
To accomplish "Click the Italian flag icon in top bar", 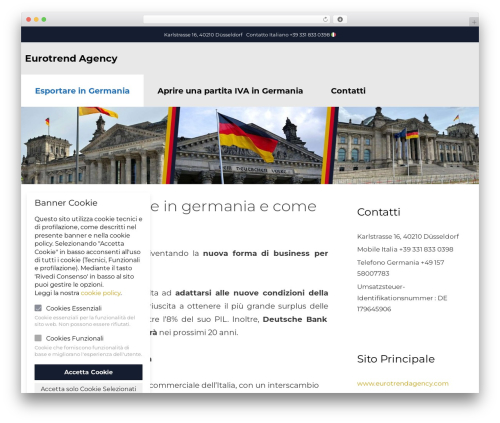I will click(333, 35).
